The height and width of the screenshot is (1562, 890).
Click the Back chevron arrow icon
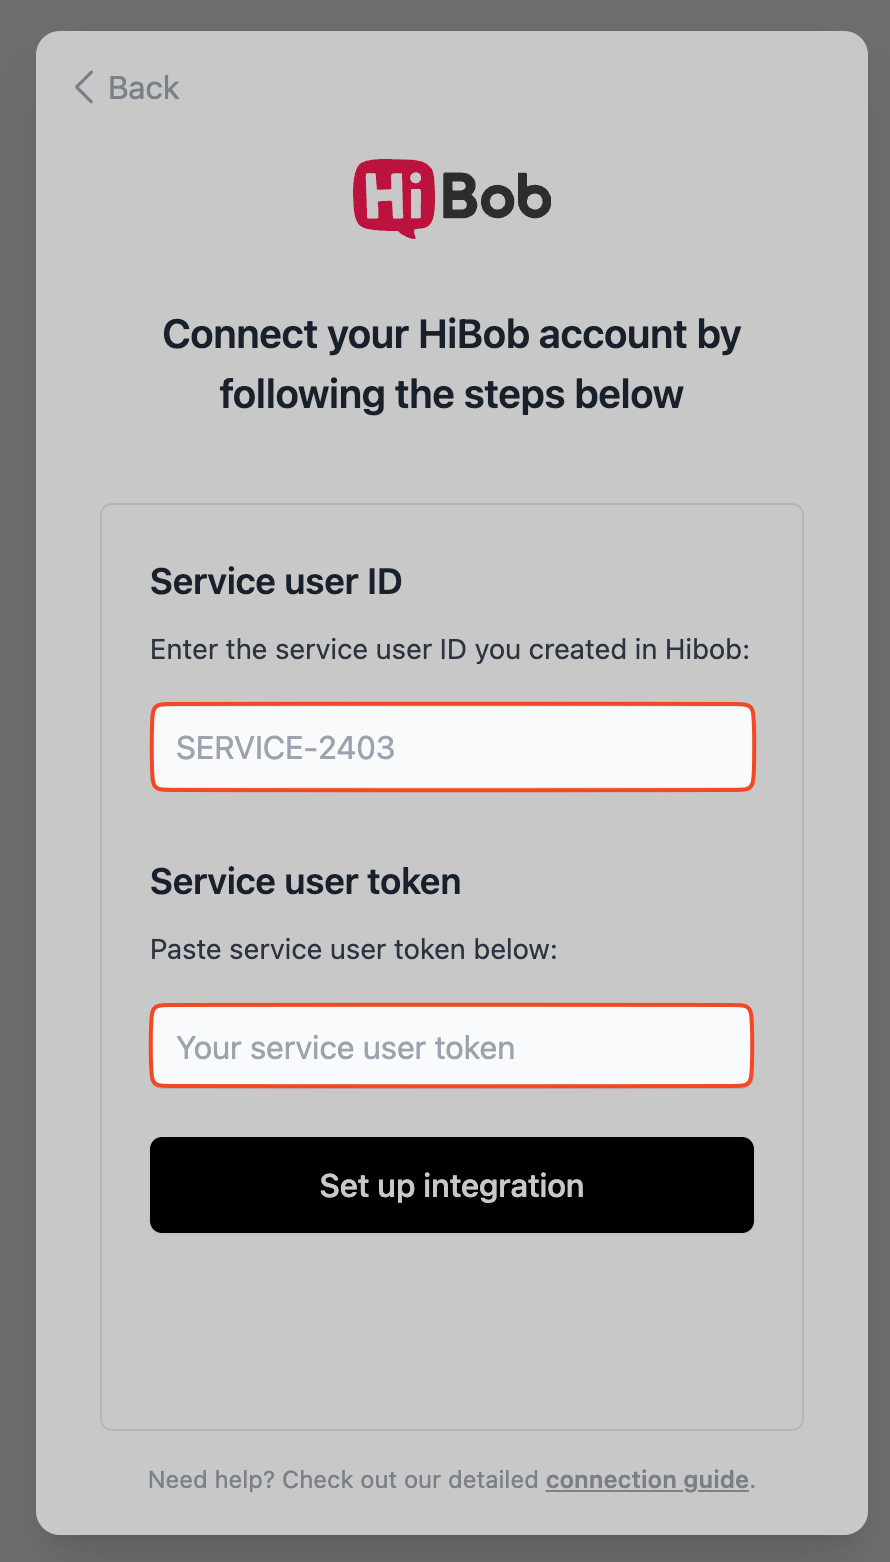pyautogui.click(x=85, y=88)
